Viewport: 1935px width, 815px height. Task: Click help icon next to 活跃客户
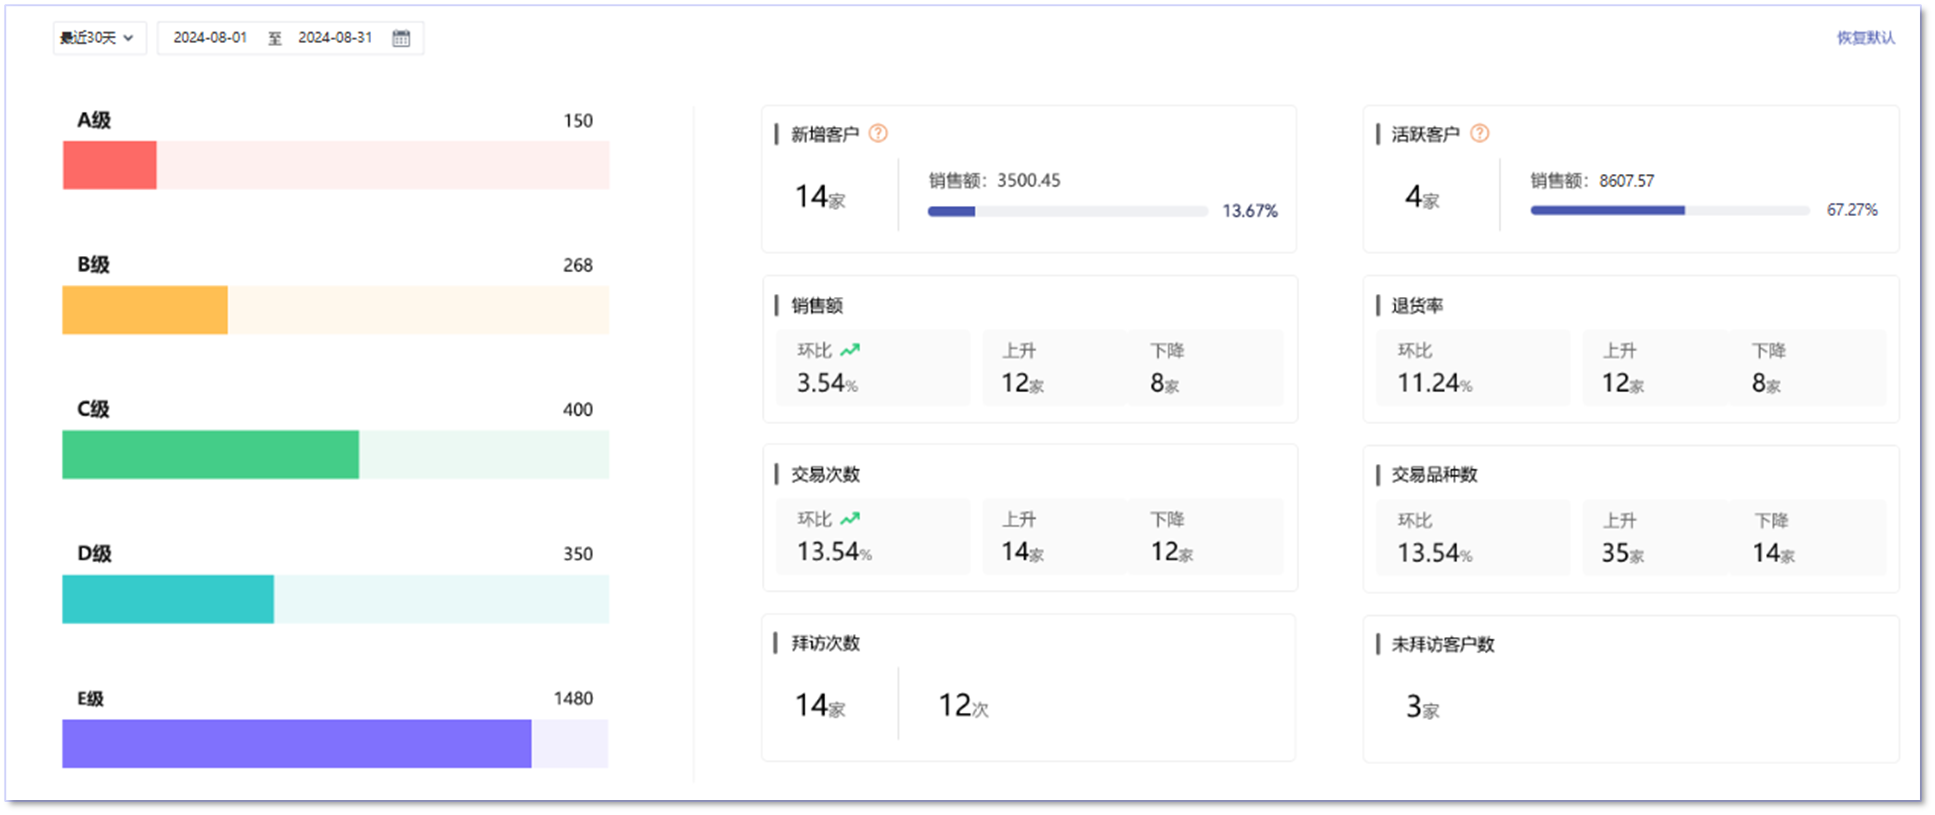(x=1480, y=134)
